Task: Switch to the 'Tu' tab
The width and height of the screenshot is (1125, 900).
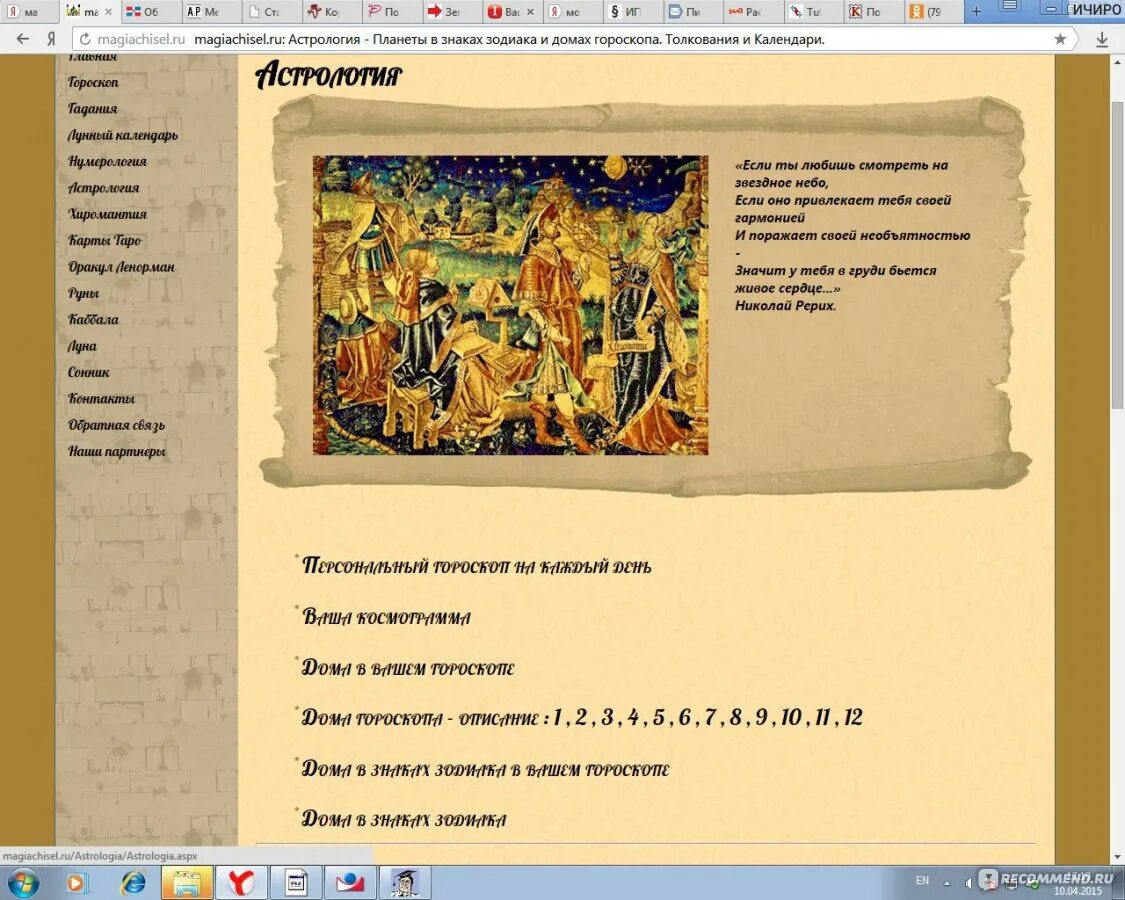Action: pyautogui.click(x=812, y=11)
